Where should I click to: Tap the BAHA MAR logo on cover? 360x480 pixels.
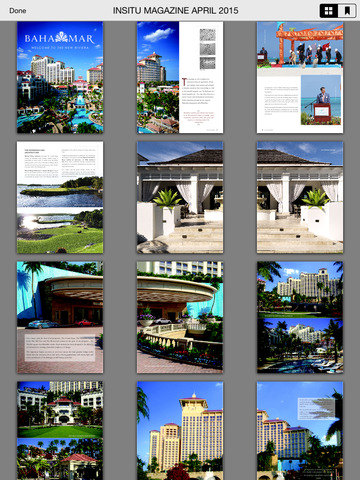click(x=60, y=38)
